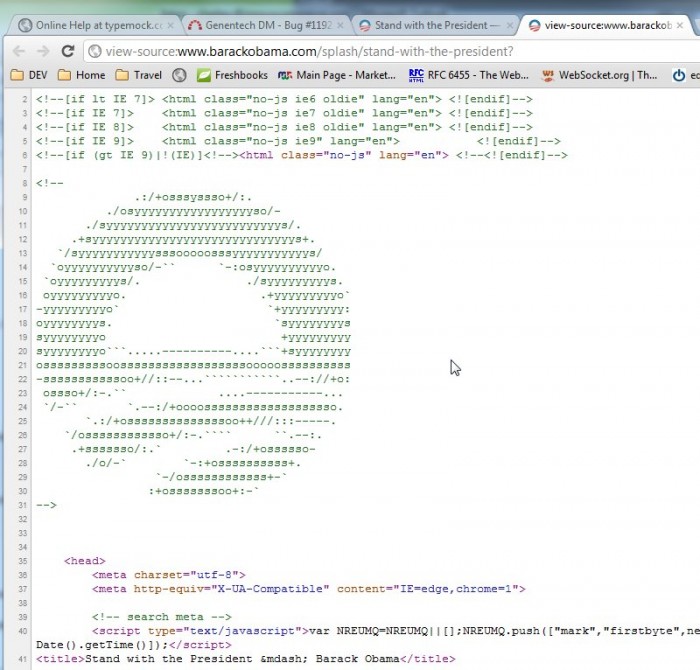Screen dimensions: 700x670
Task: Click the html class="no-js ie6 oldie" line
Action: point(284,99)
